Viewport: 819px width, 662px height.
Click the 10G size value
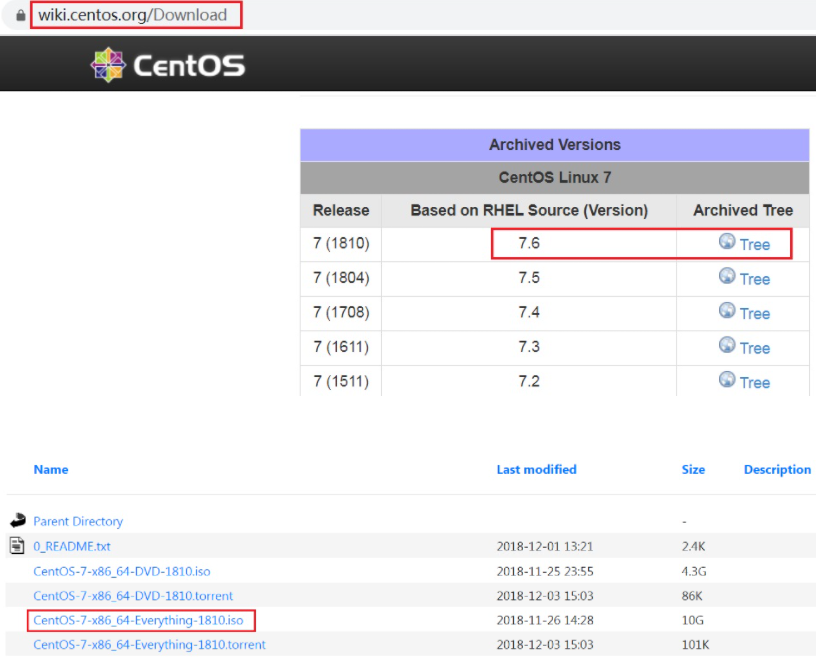[x=693, y=620]
